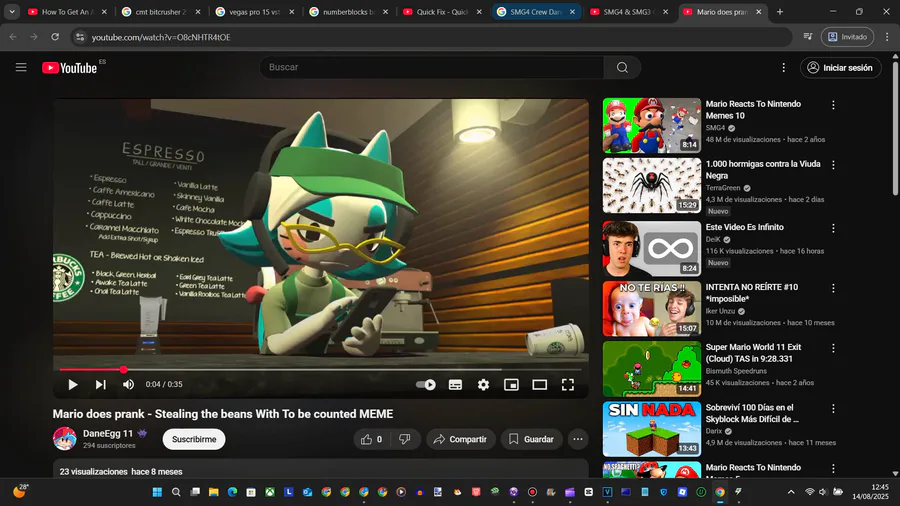Click the Guardar save button
900x506 pixels.
point(532,439)
